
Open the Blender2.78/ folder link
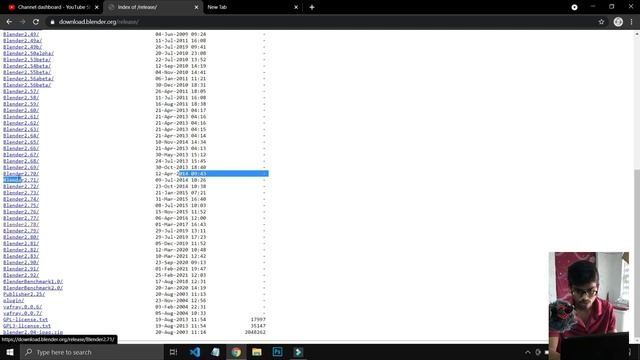[21, 224]
